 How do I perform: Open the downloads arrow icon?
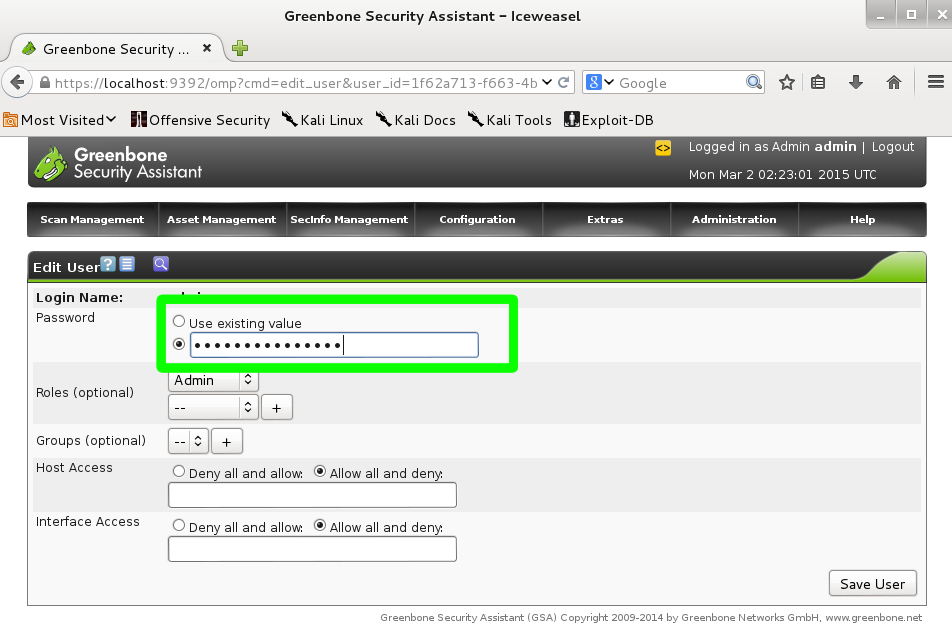(855, 83)
